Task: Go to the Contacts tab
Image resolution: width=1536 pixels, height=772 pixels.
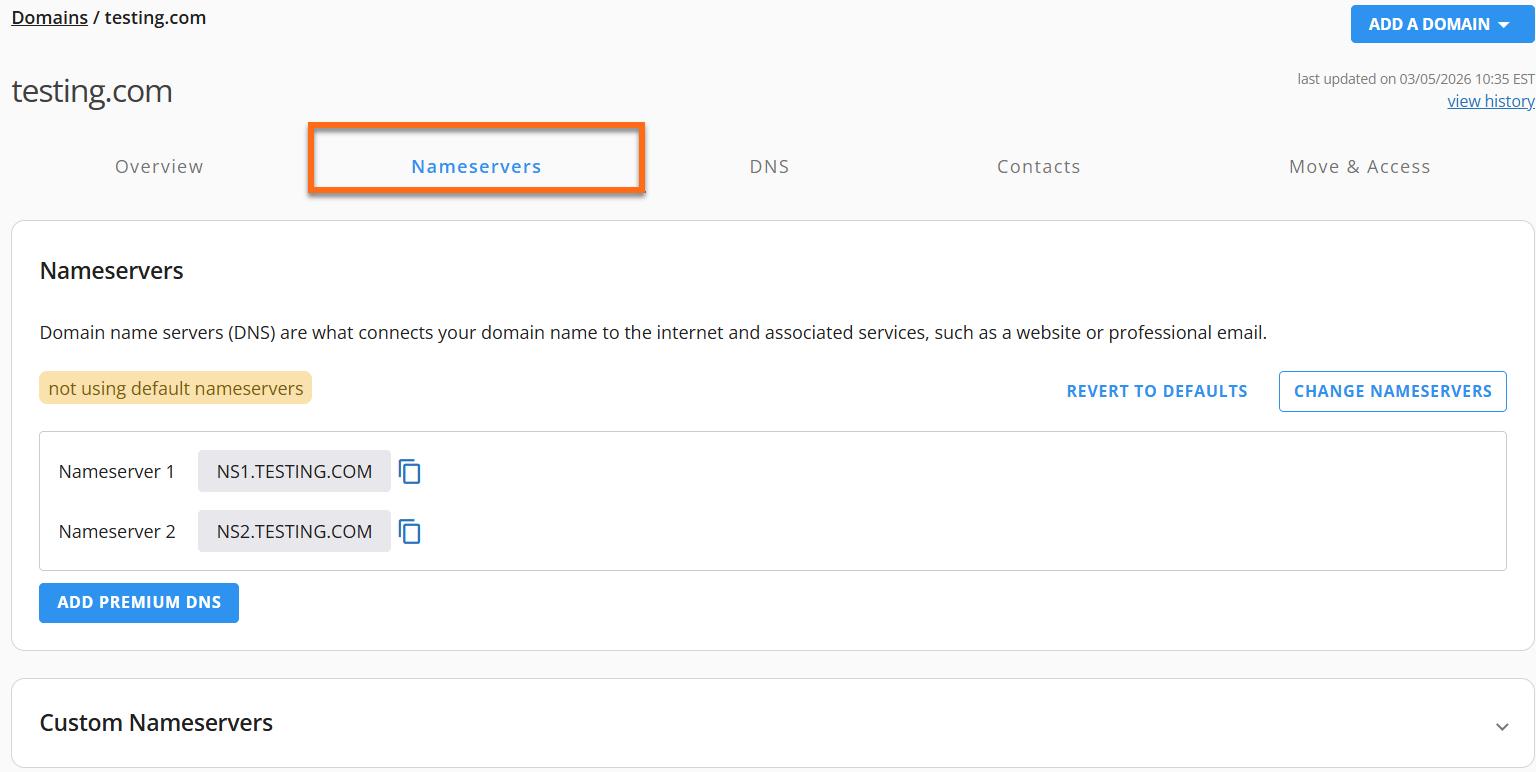Action: (x=1039, y=167)
